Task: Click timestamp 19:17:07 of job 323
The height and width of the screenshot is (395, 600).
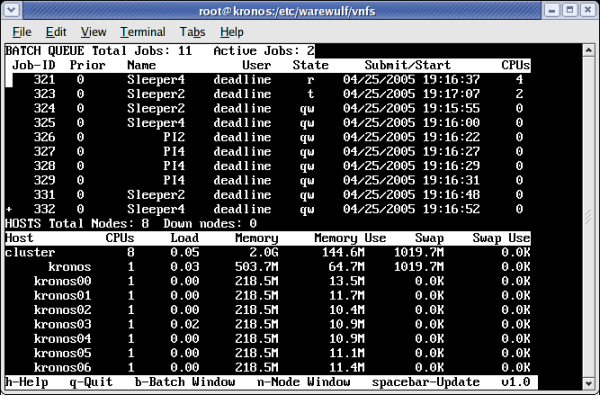Action: pos(451,94)
